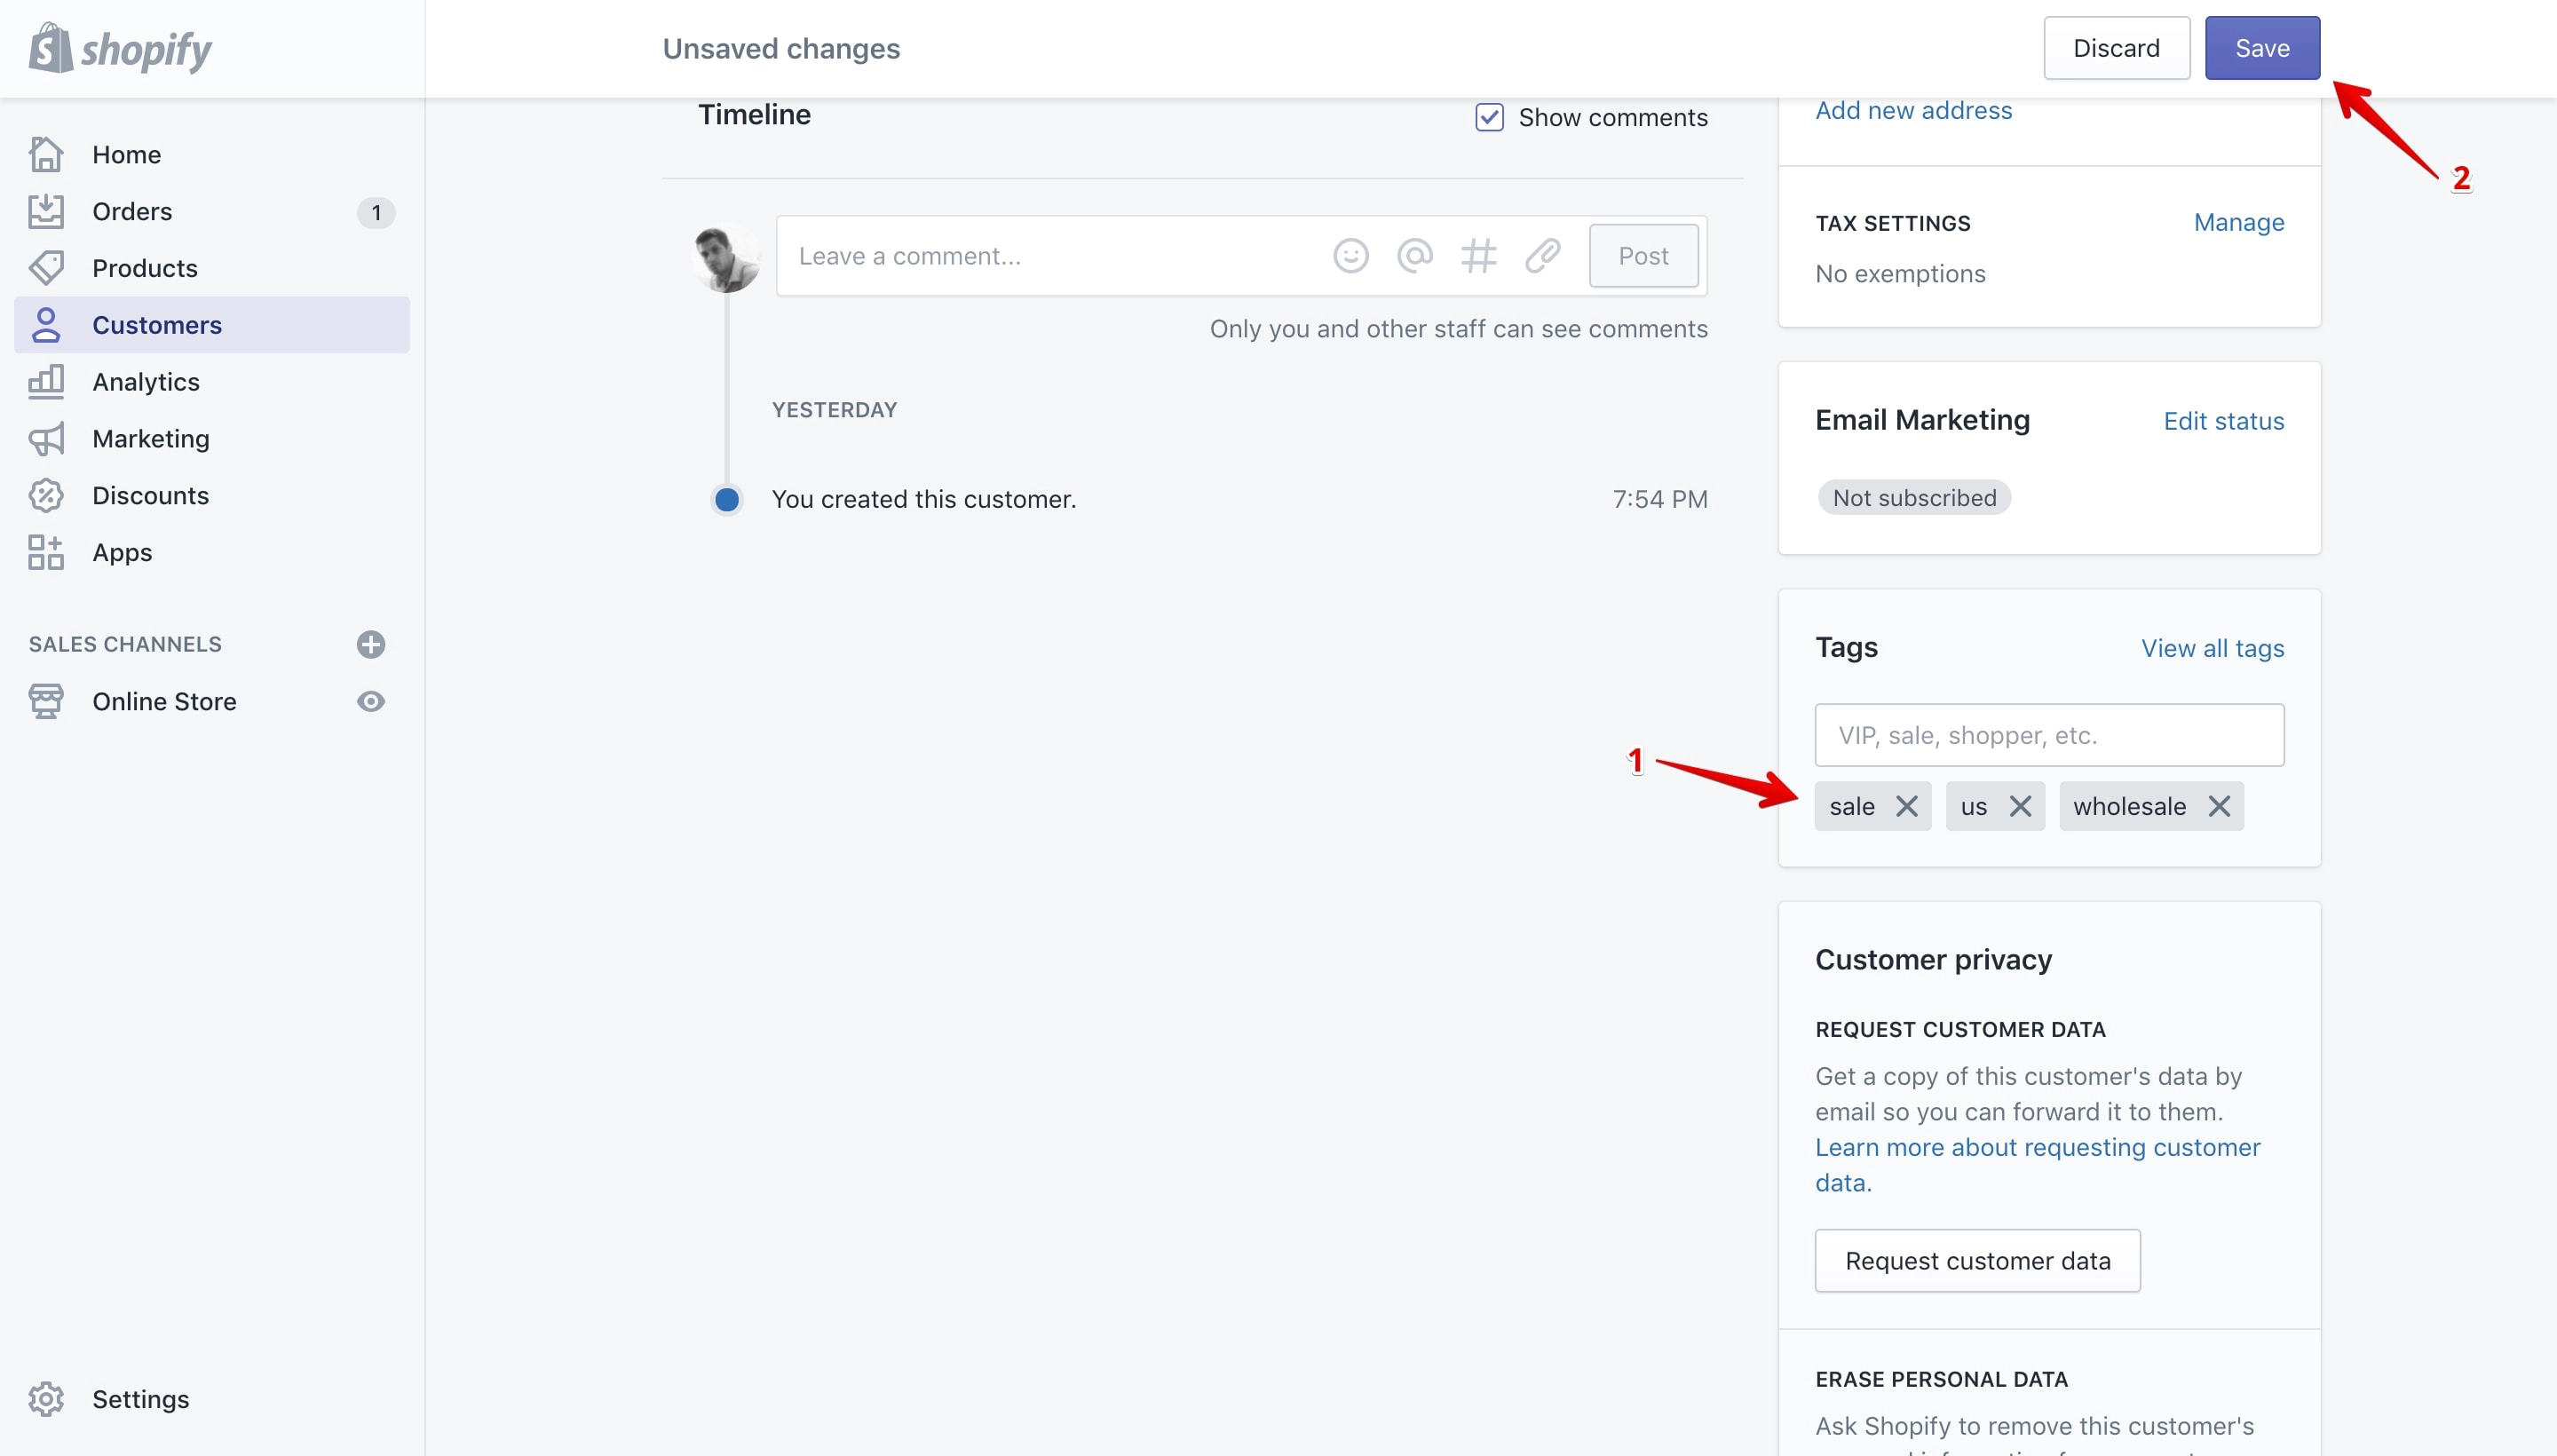Click the Online Store storefront icon

(46, 701)
